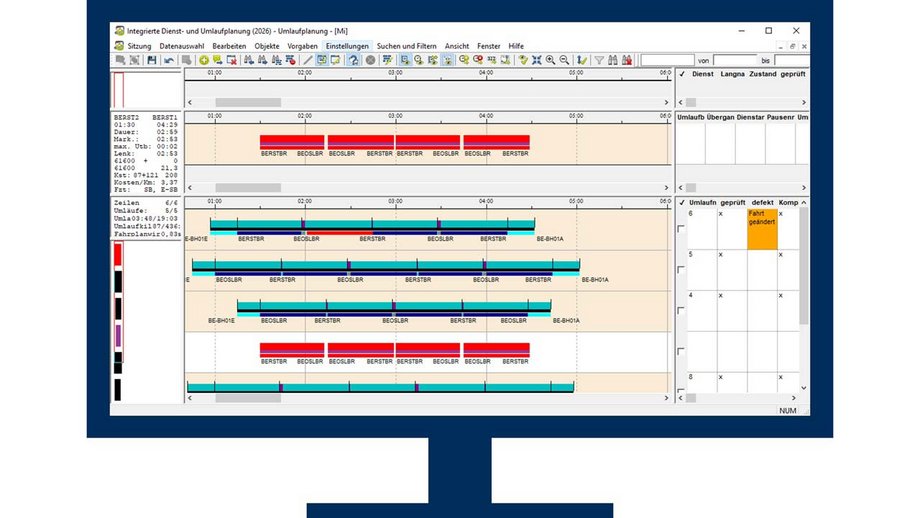The image size is (920, 518).
Task: Tick the checkbox in row 5
Action: click(x=681, y=270)
